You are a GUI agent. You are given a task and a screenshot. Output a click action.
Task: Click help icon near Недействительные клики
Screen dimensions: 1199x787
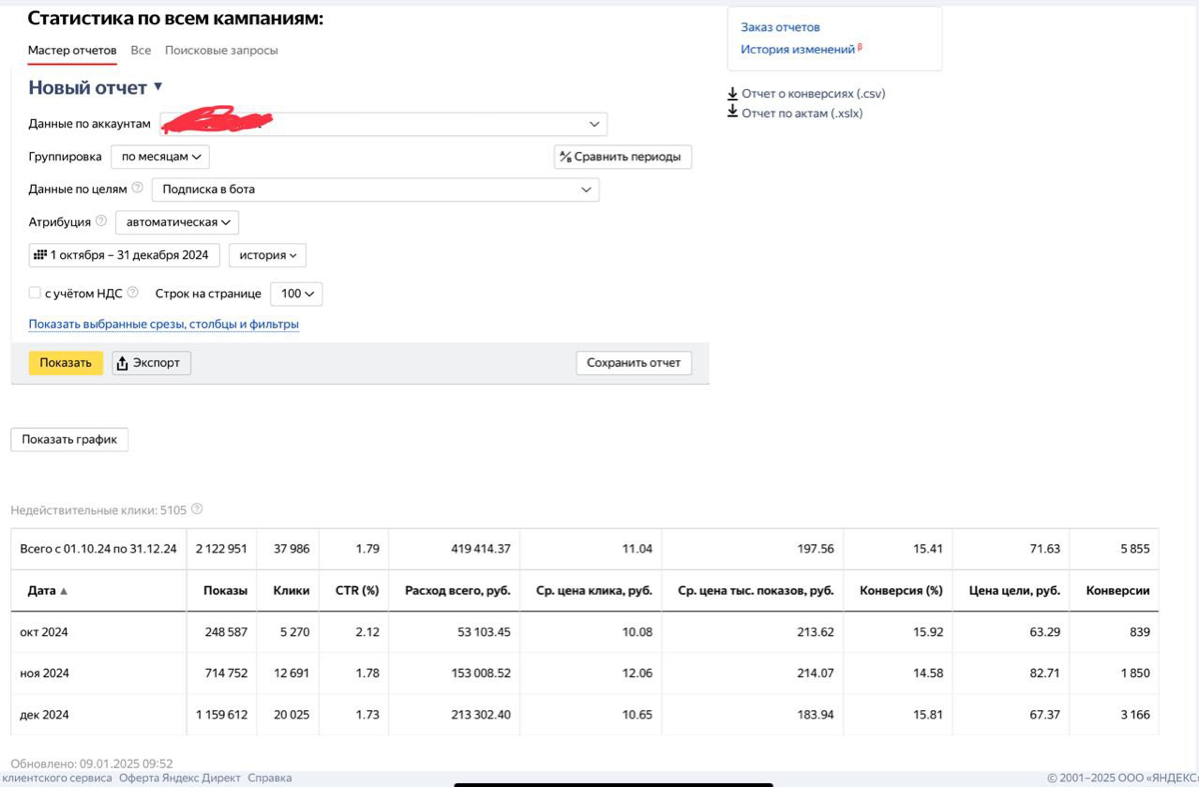(197, 509)
